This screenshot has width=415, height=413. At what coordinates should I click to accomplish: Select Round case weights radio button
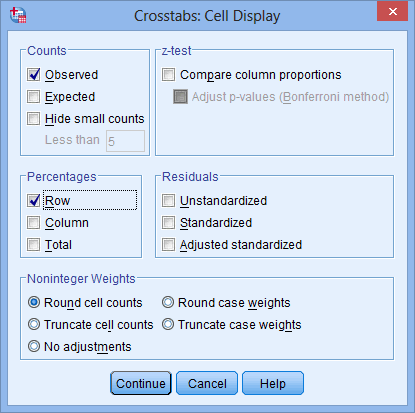pos(168,302)
